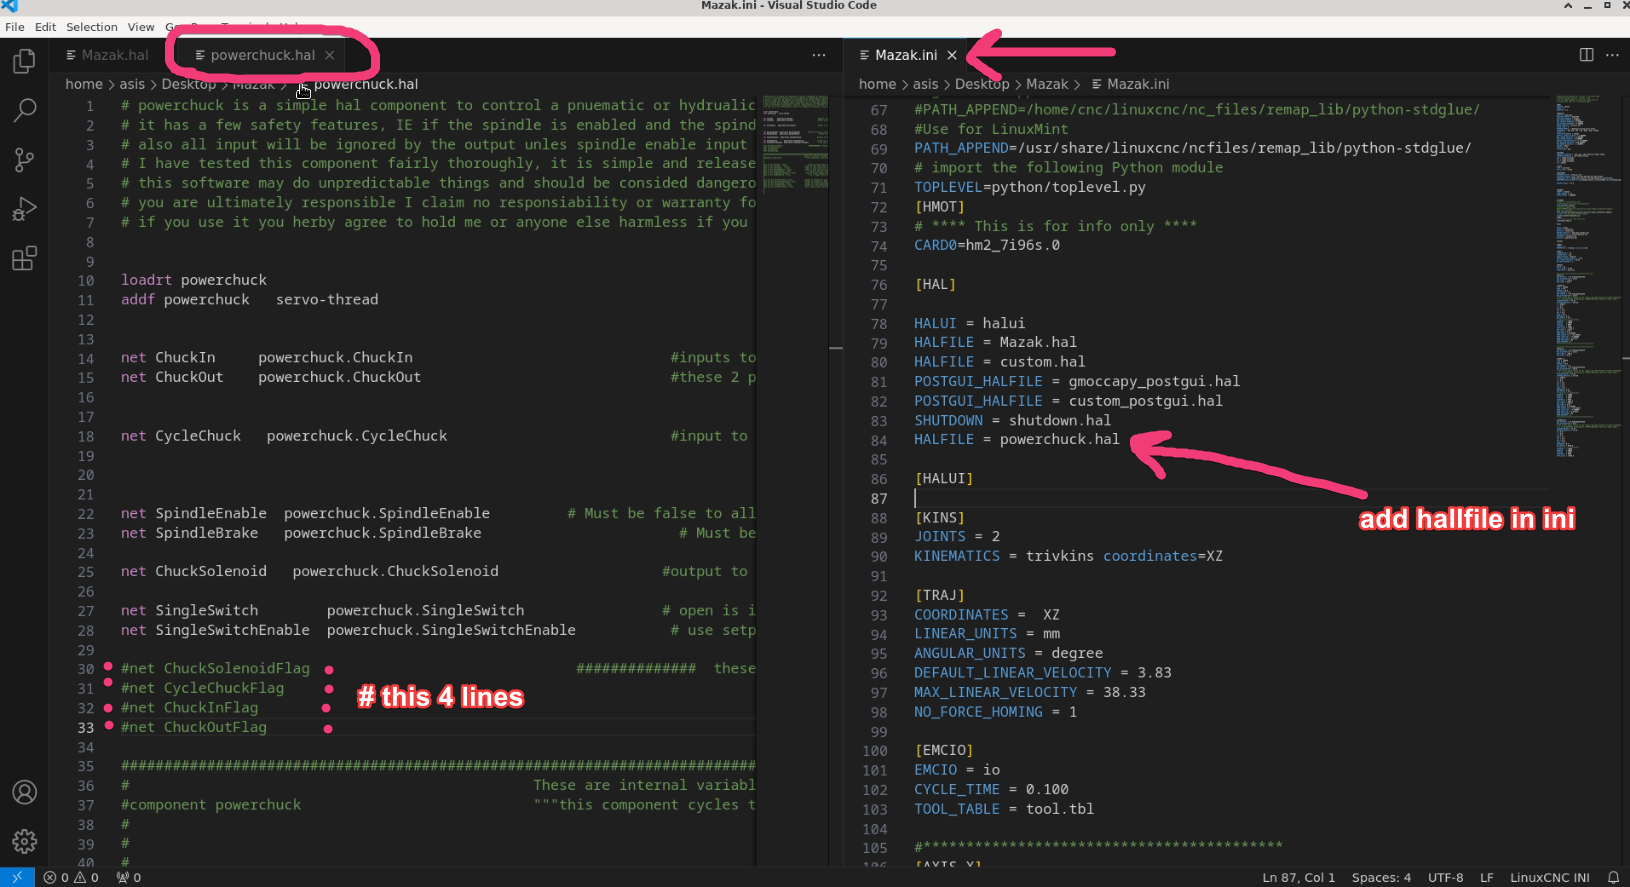
Task: Split the right editor with the split icon
Action: (1586, 55)
